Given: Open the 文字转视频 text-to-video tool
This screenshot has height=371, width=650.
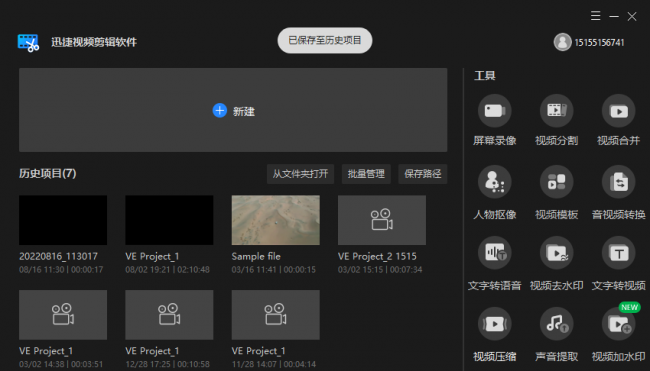Looking at the screenshot, I should pyautogui.click(x=618, y=252).
